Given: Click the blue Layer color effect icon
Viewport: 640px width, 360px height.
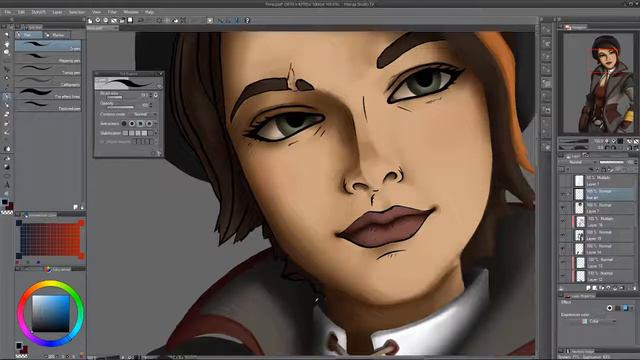Looking at the screenshot, I should coord(625,308).
